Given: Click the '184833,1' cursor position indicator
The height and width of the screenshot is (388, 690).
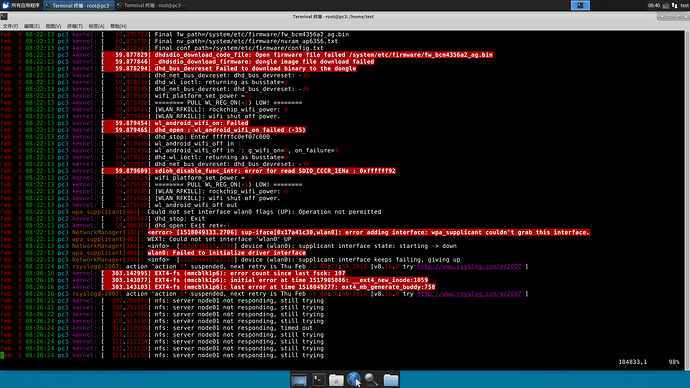Looking at the screenshot, I should tap(632, 362).
